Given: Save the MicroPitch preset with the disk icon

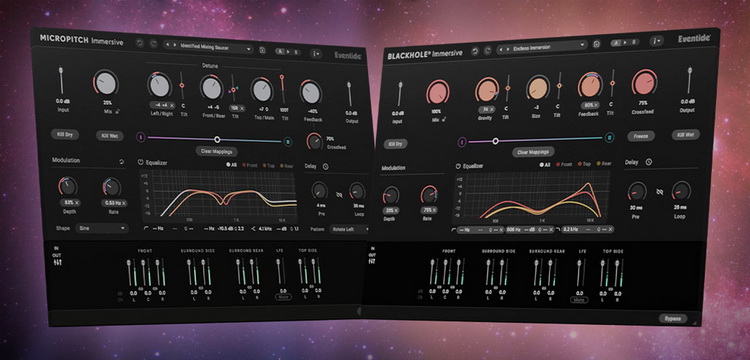Looking at the screenshot, I should 262,50.
